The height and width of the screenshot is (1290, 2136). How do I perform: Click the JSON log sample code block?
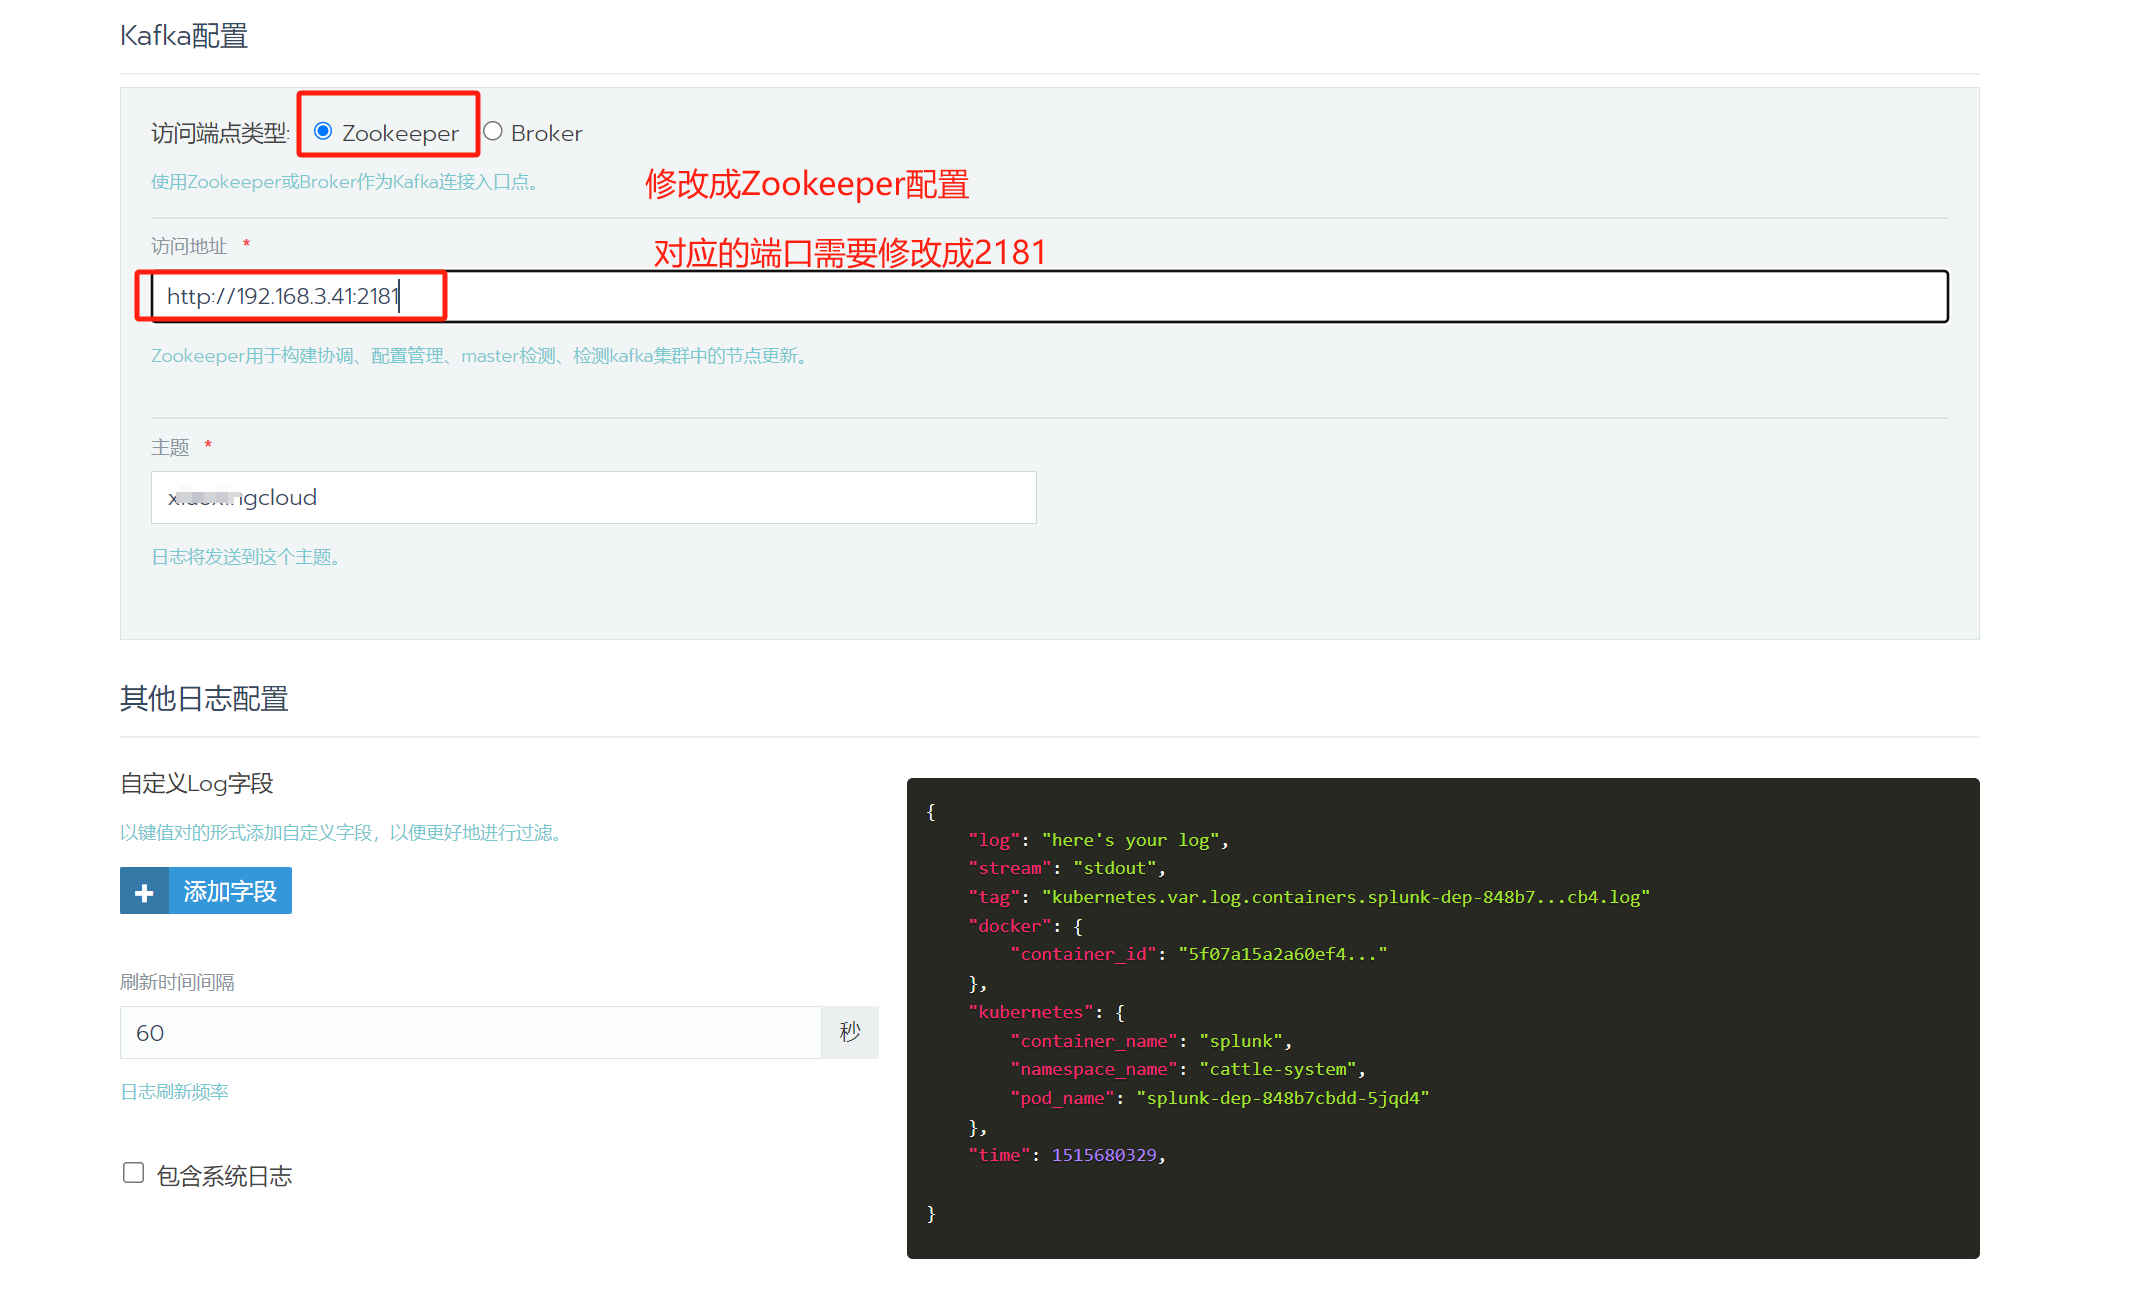click(x=1442, y=1018)
